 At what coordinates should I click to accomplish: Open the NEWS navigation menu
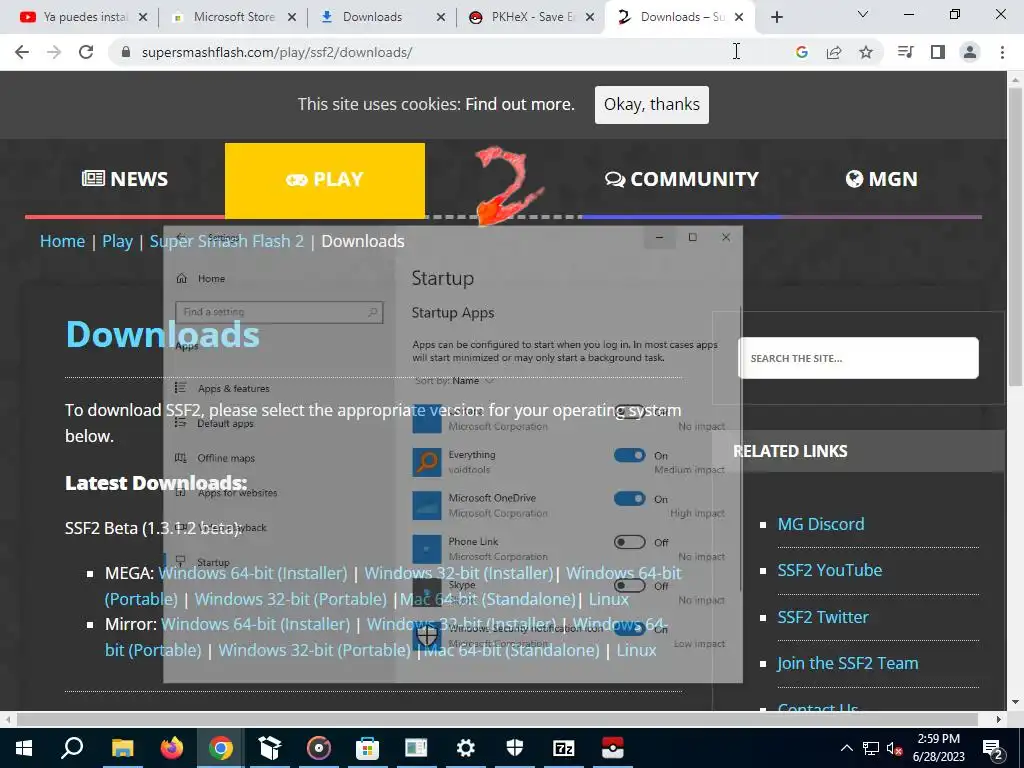pyautogui.click(x=125, y=179)
